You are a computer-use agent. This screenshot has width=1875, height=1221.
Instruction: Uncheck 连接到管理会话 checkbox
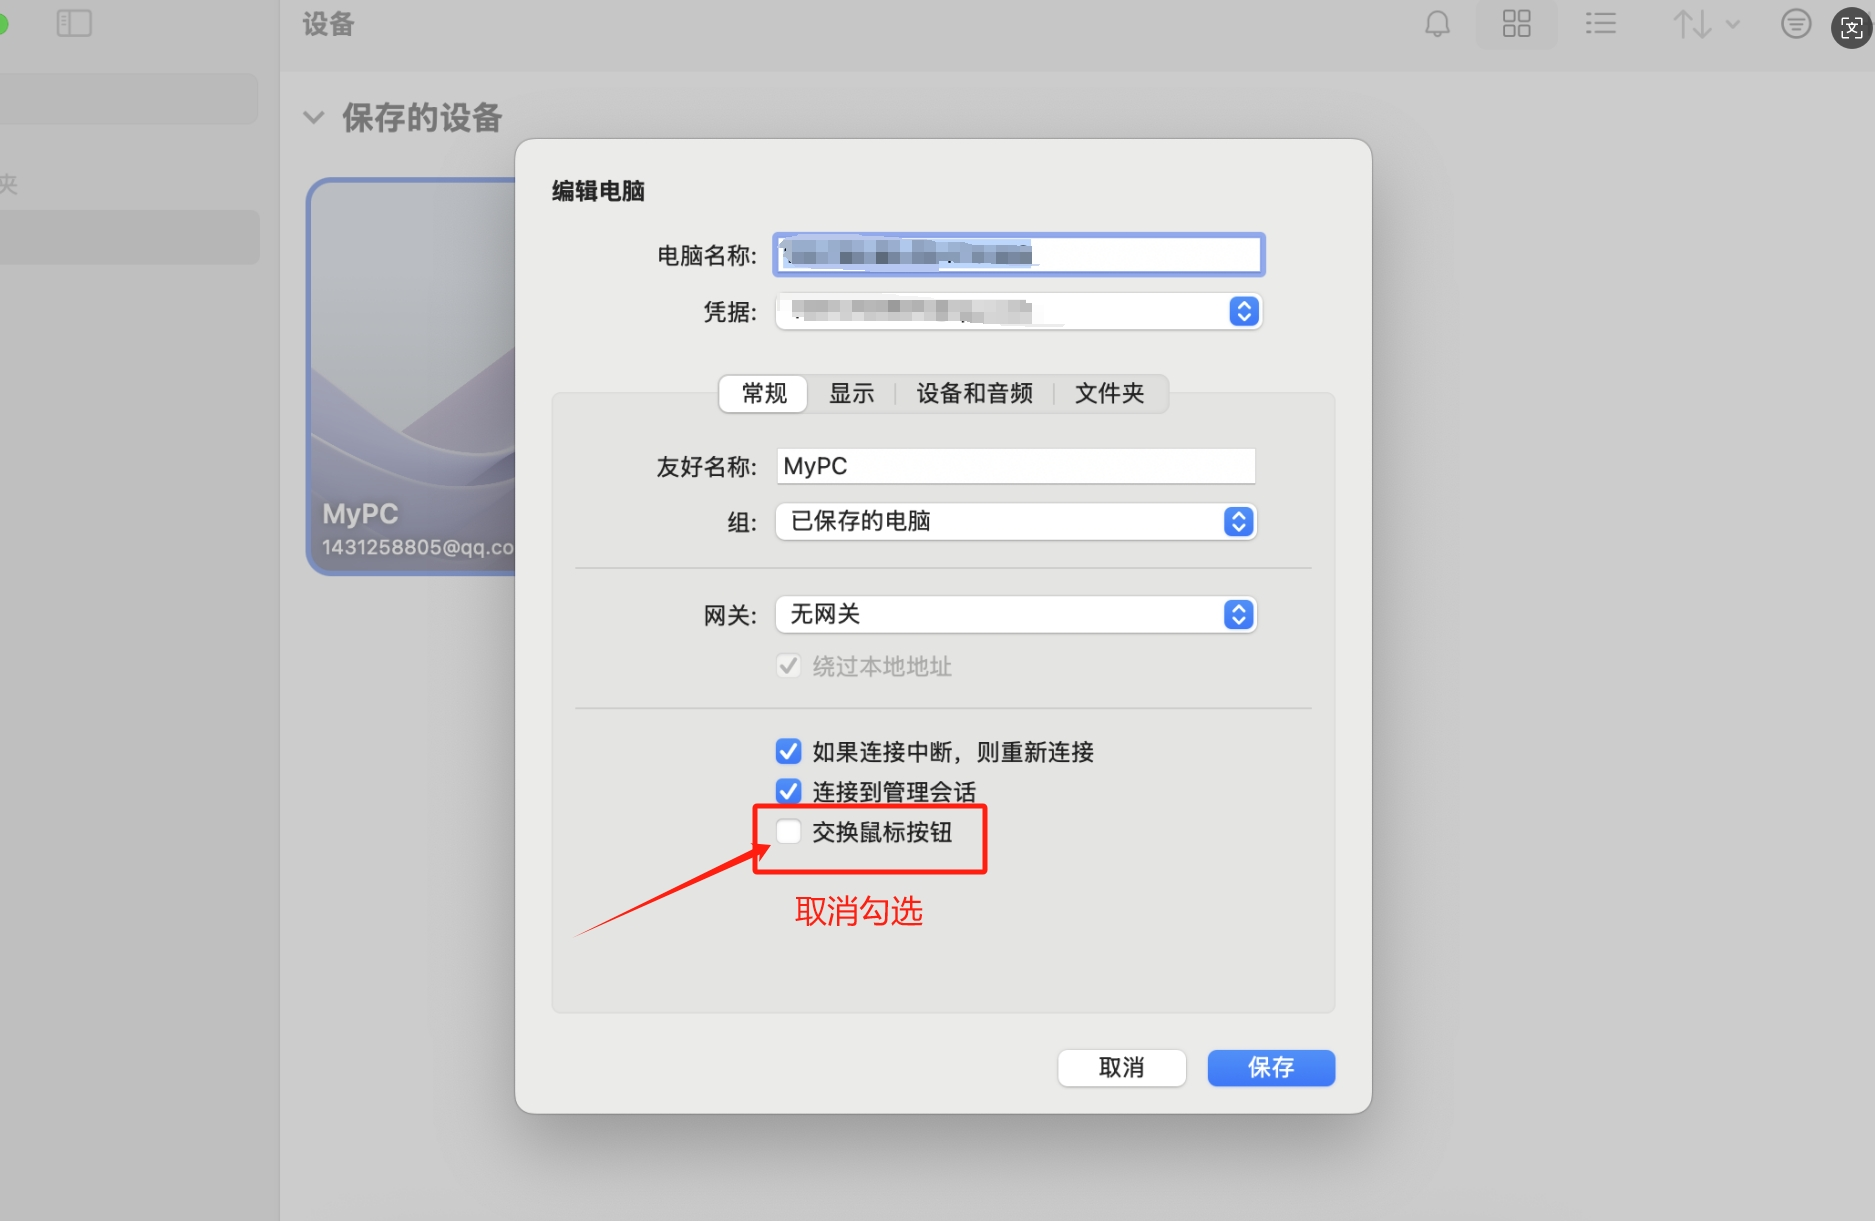tap(789, 791)
